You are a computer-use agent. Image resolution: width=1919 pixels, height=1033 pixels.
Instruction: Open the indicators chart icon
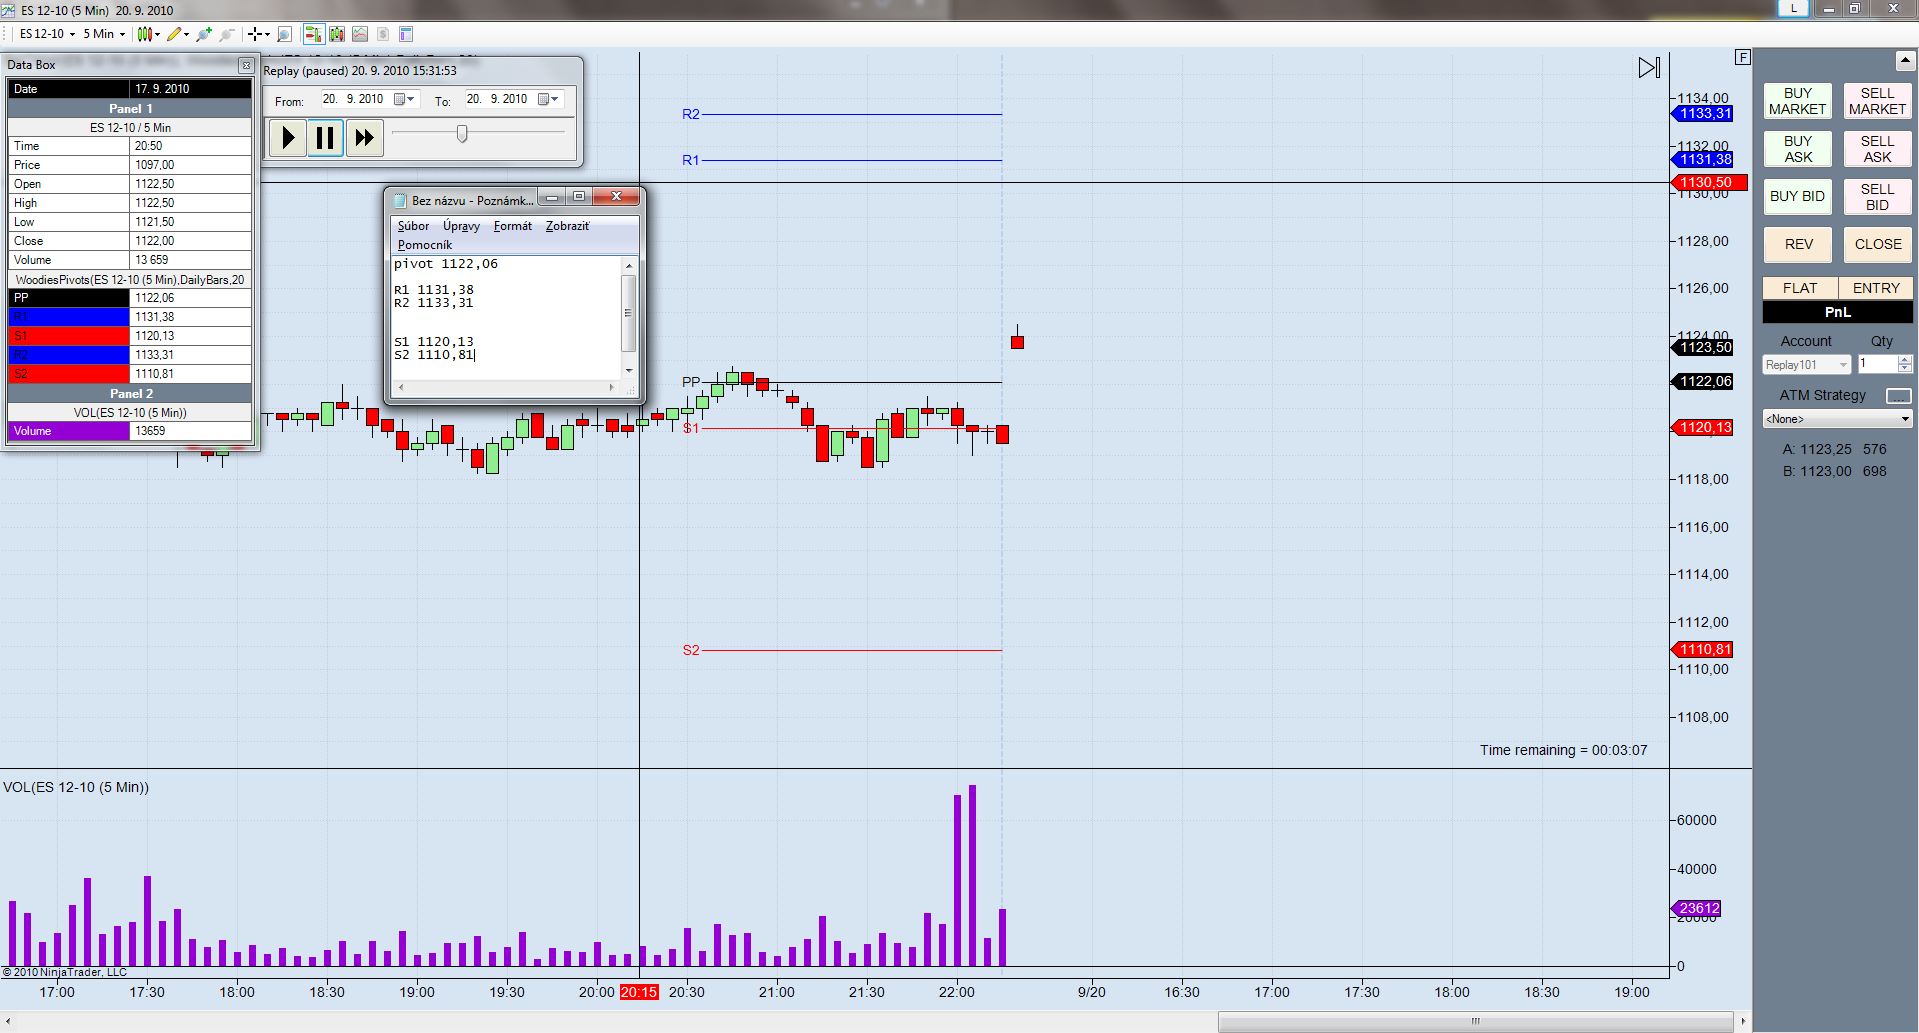point(360,34)
